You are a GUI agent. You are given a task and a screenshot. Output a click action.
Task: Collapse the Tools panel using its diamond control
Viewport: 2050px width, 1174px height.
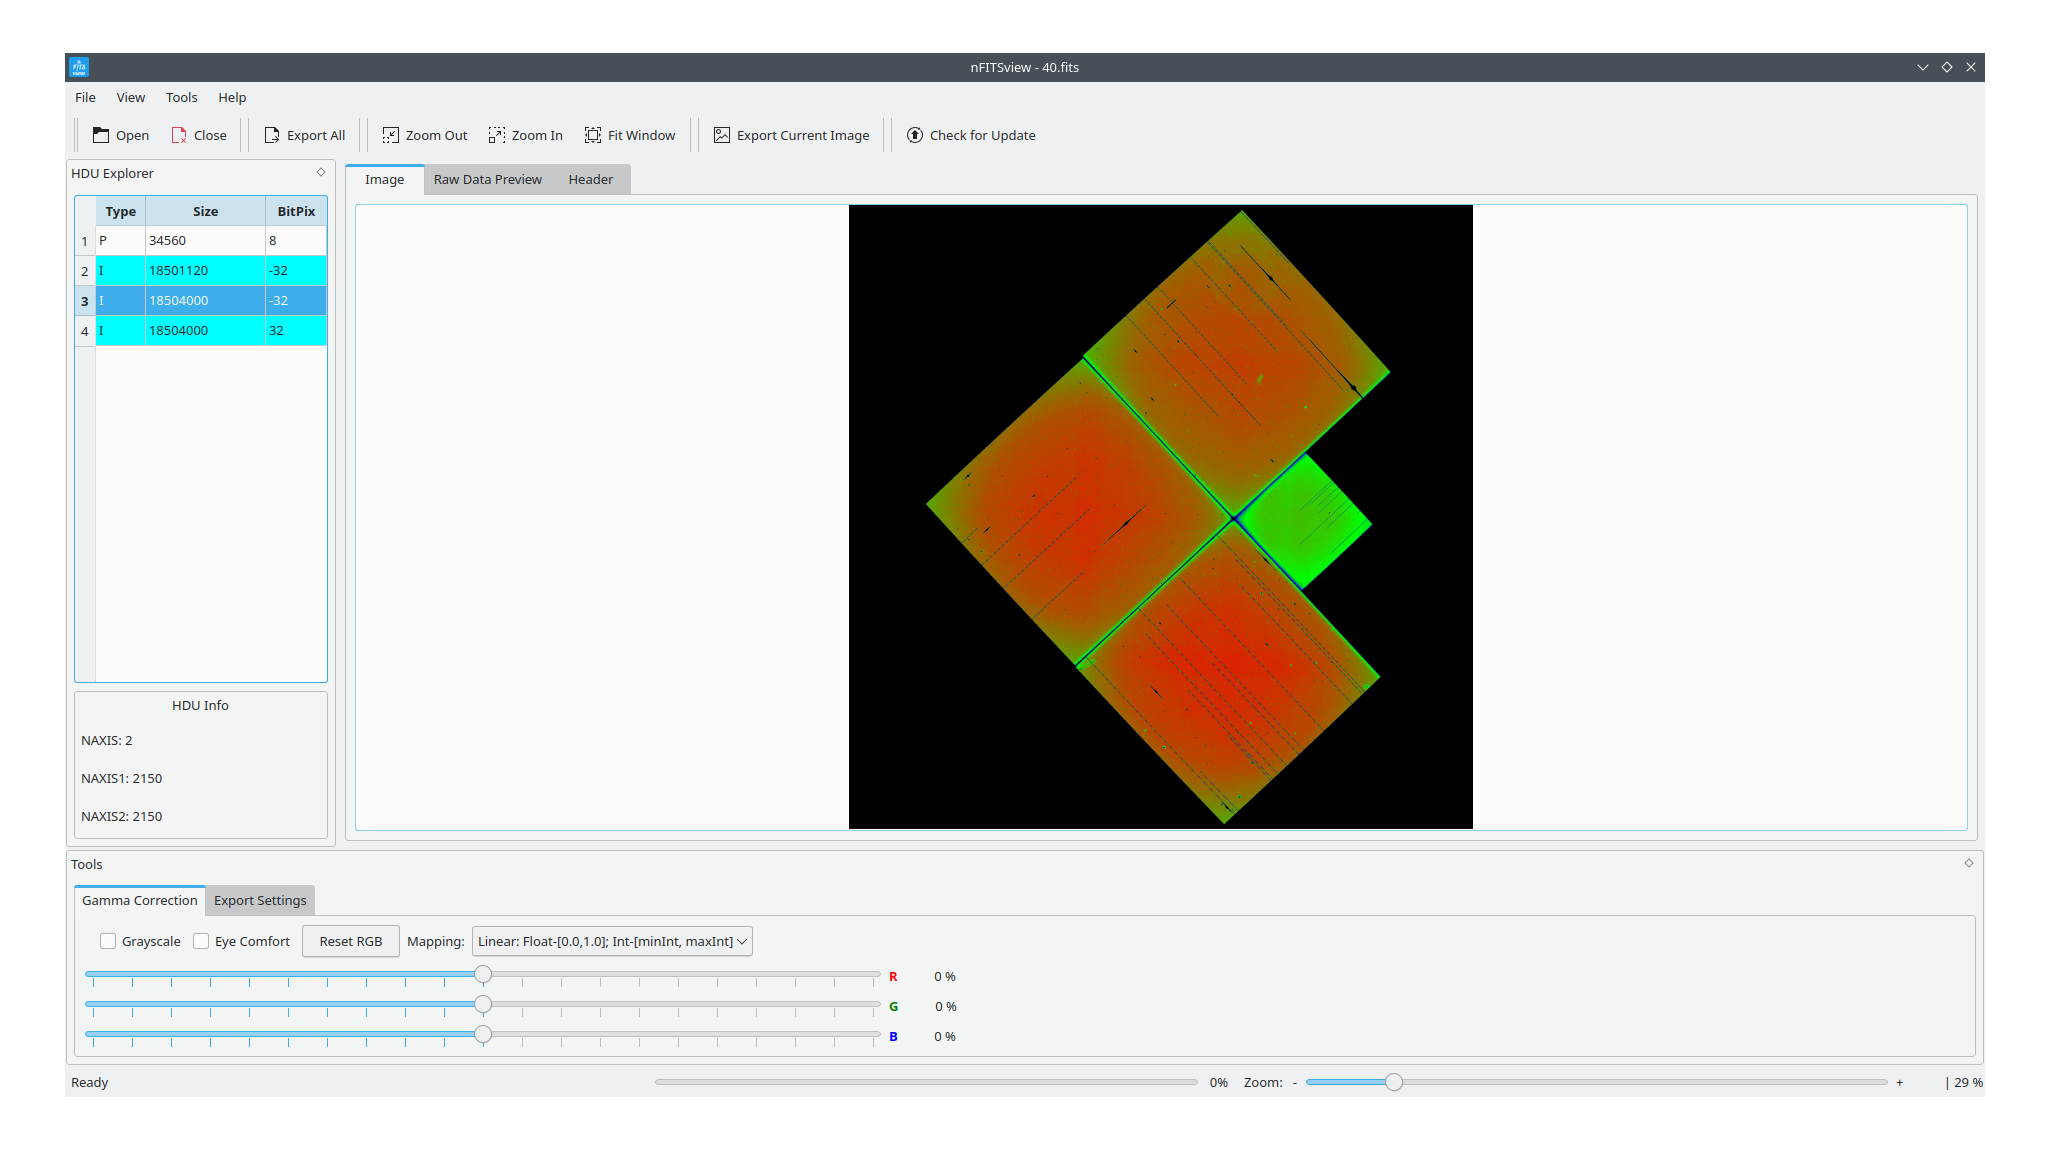[x=1968, y=863]
